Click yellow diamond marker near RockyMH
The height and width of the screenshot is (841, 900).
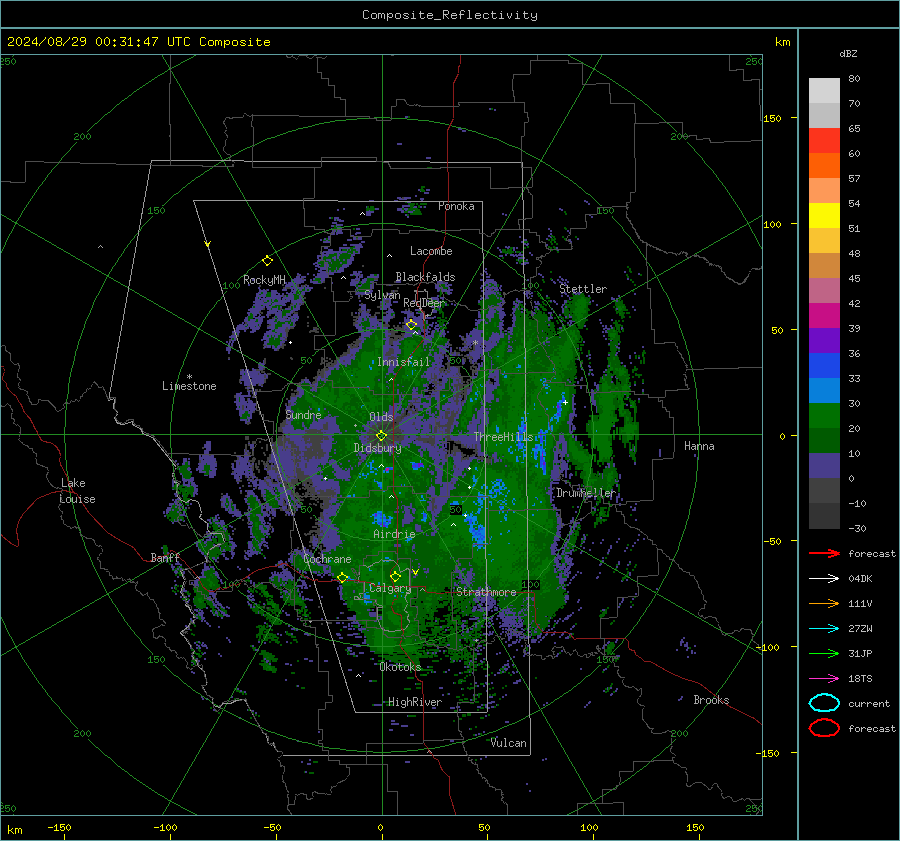(267, 261)
